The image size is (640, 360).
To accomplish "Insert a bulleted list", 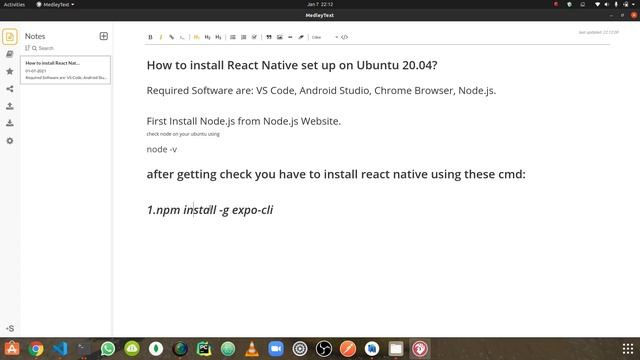I will pyautogui.click(x=233, y=37).
